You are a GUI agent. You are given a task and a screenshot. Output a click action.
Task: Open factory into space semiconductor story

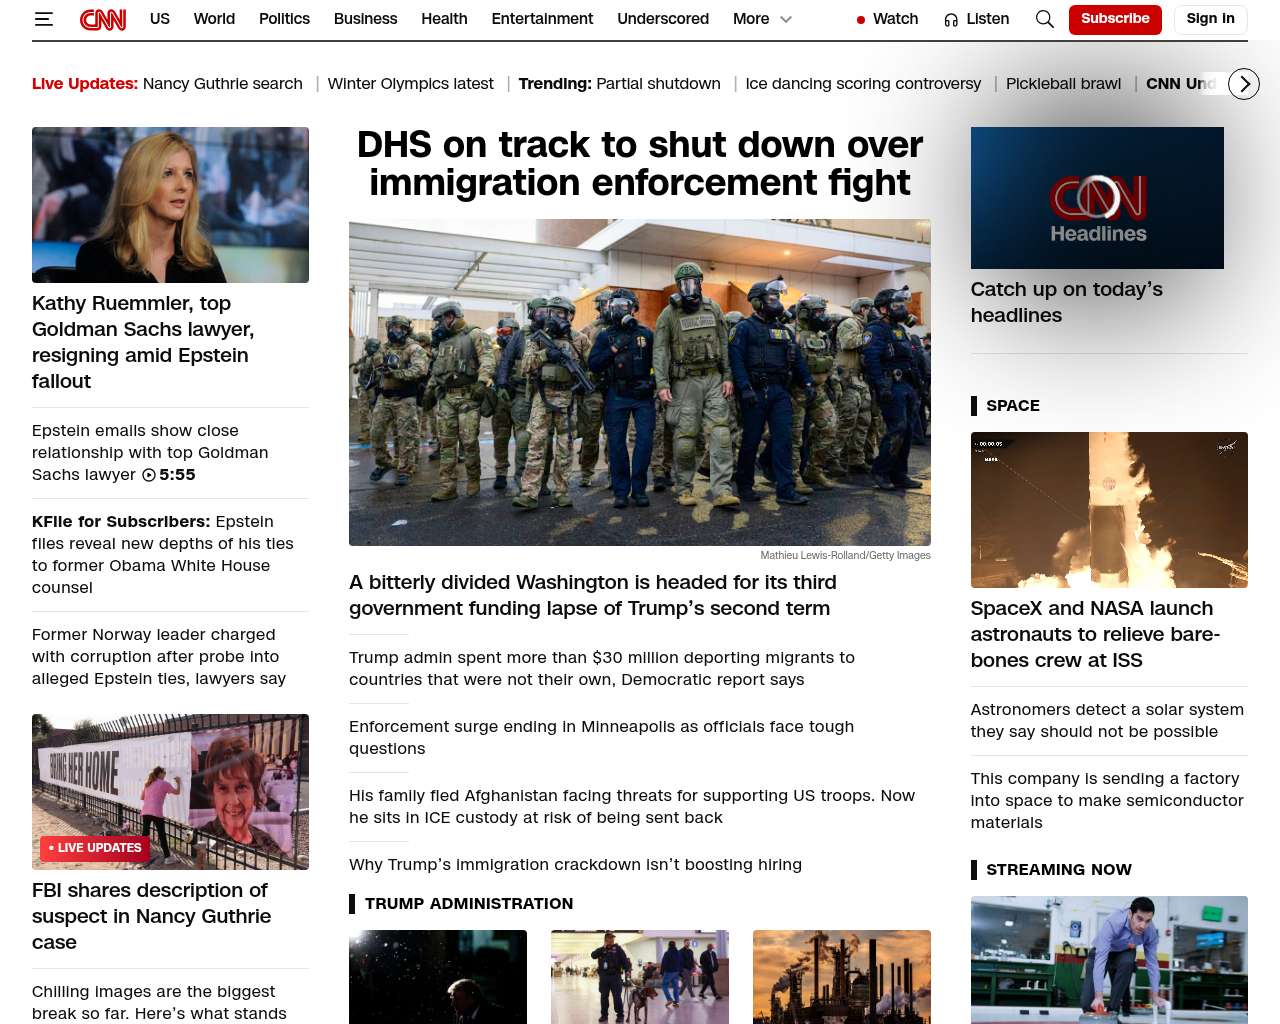pyautogui.click(x=1107, y=801)
